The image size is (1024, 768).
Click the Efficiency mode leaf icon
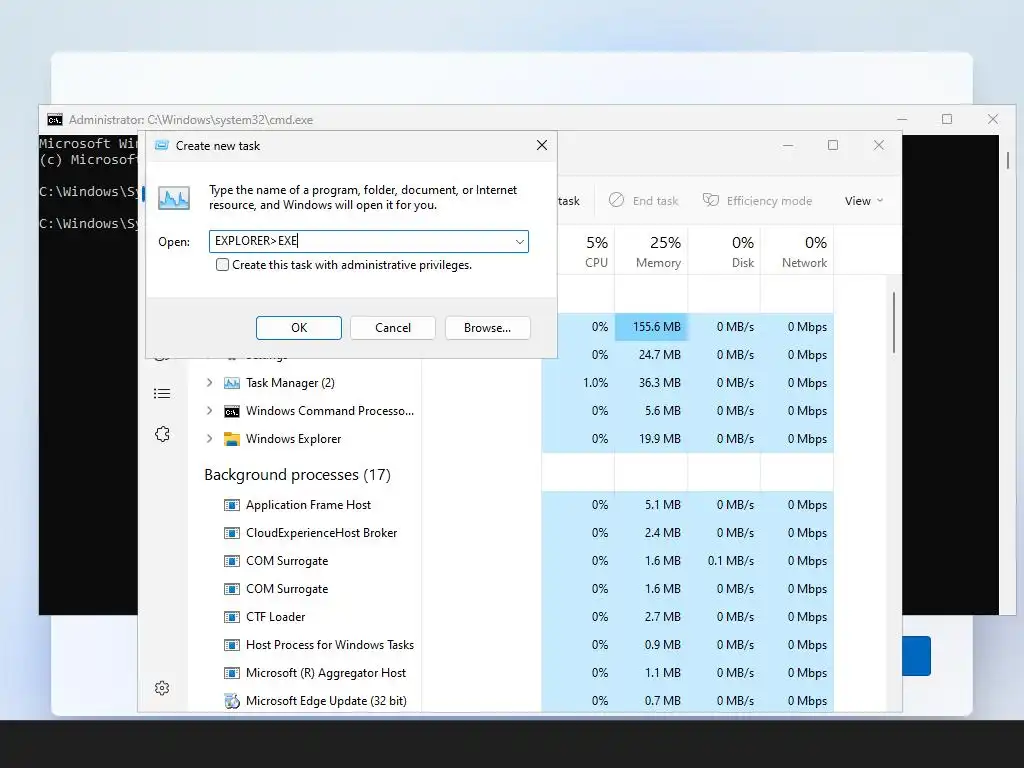pos(711,200)
